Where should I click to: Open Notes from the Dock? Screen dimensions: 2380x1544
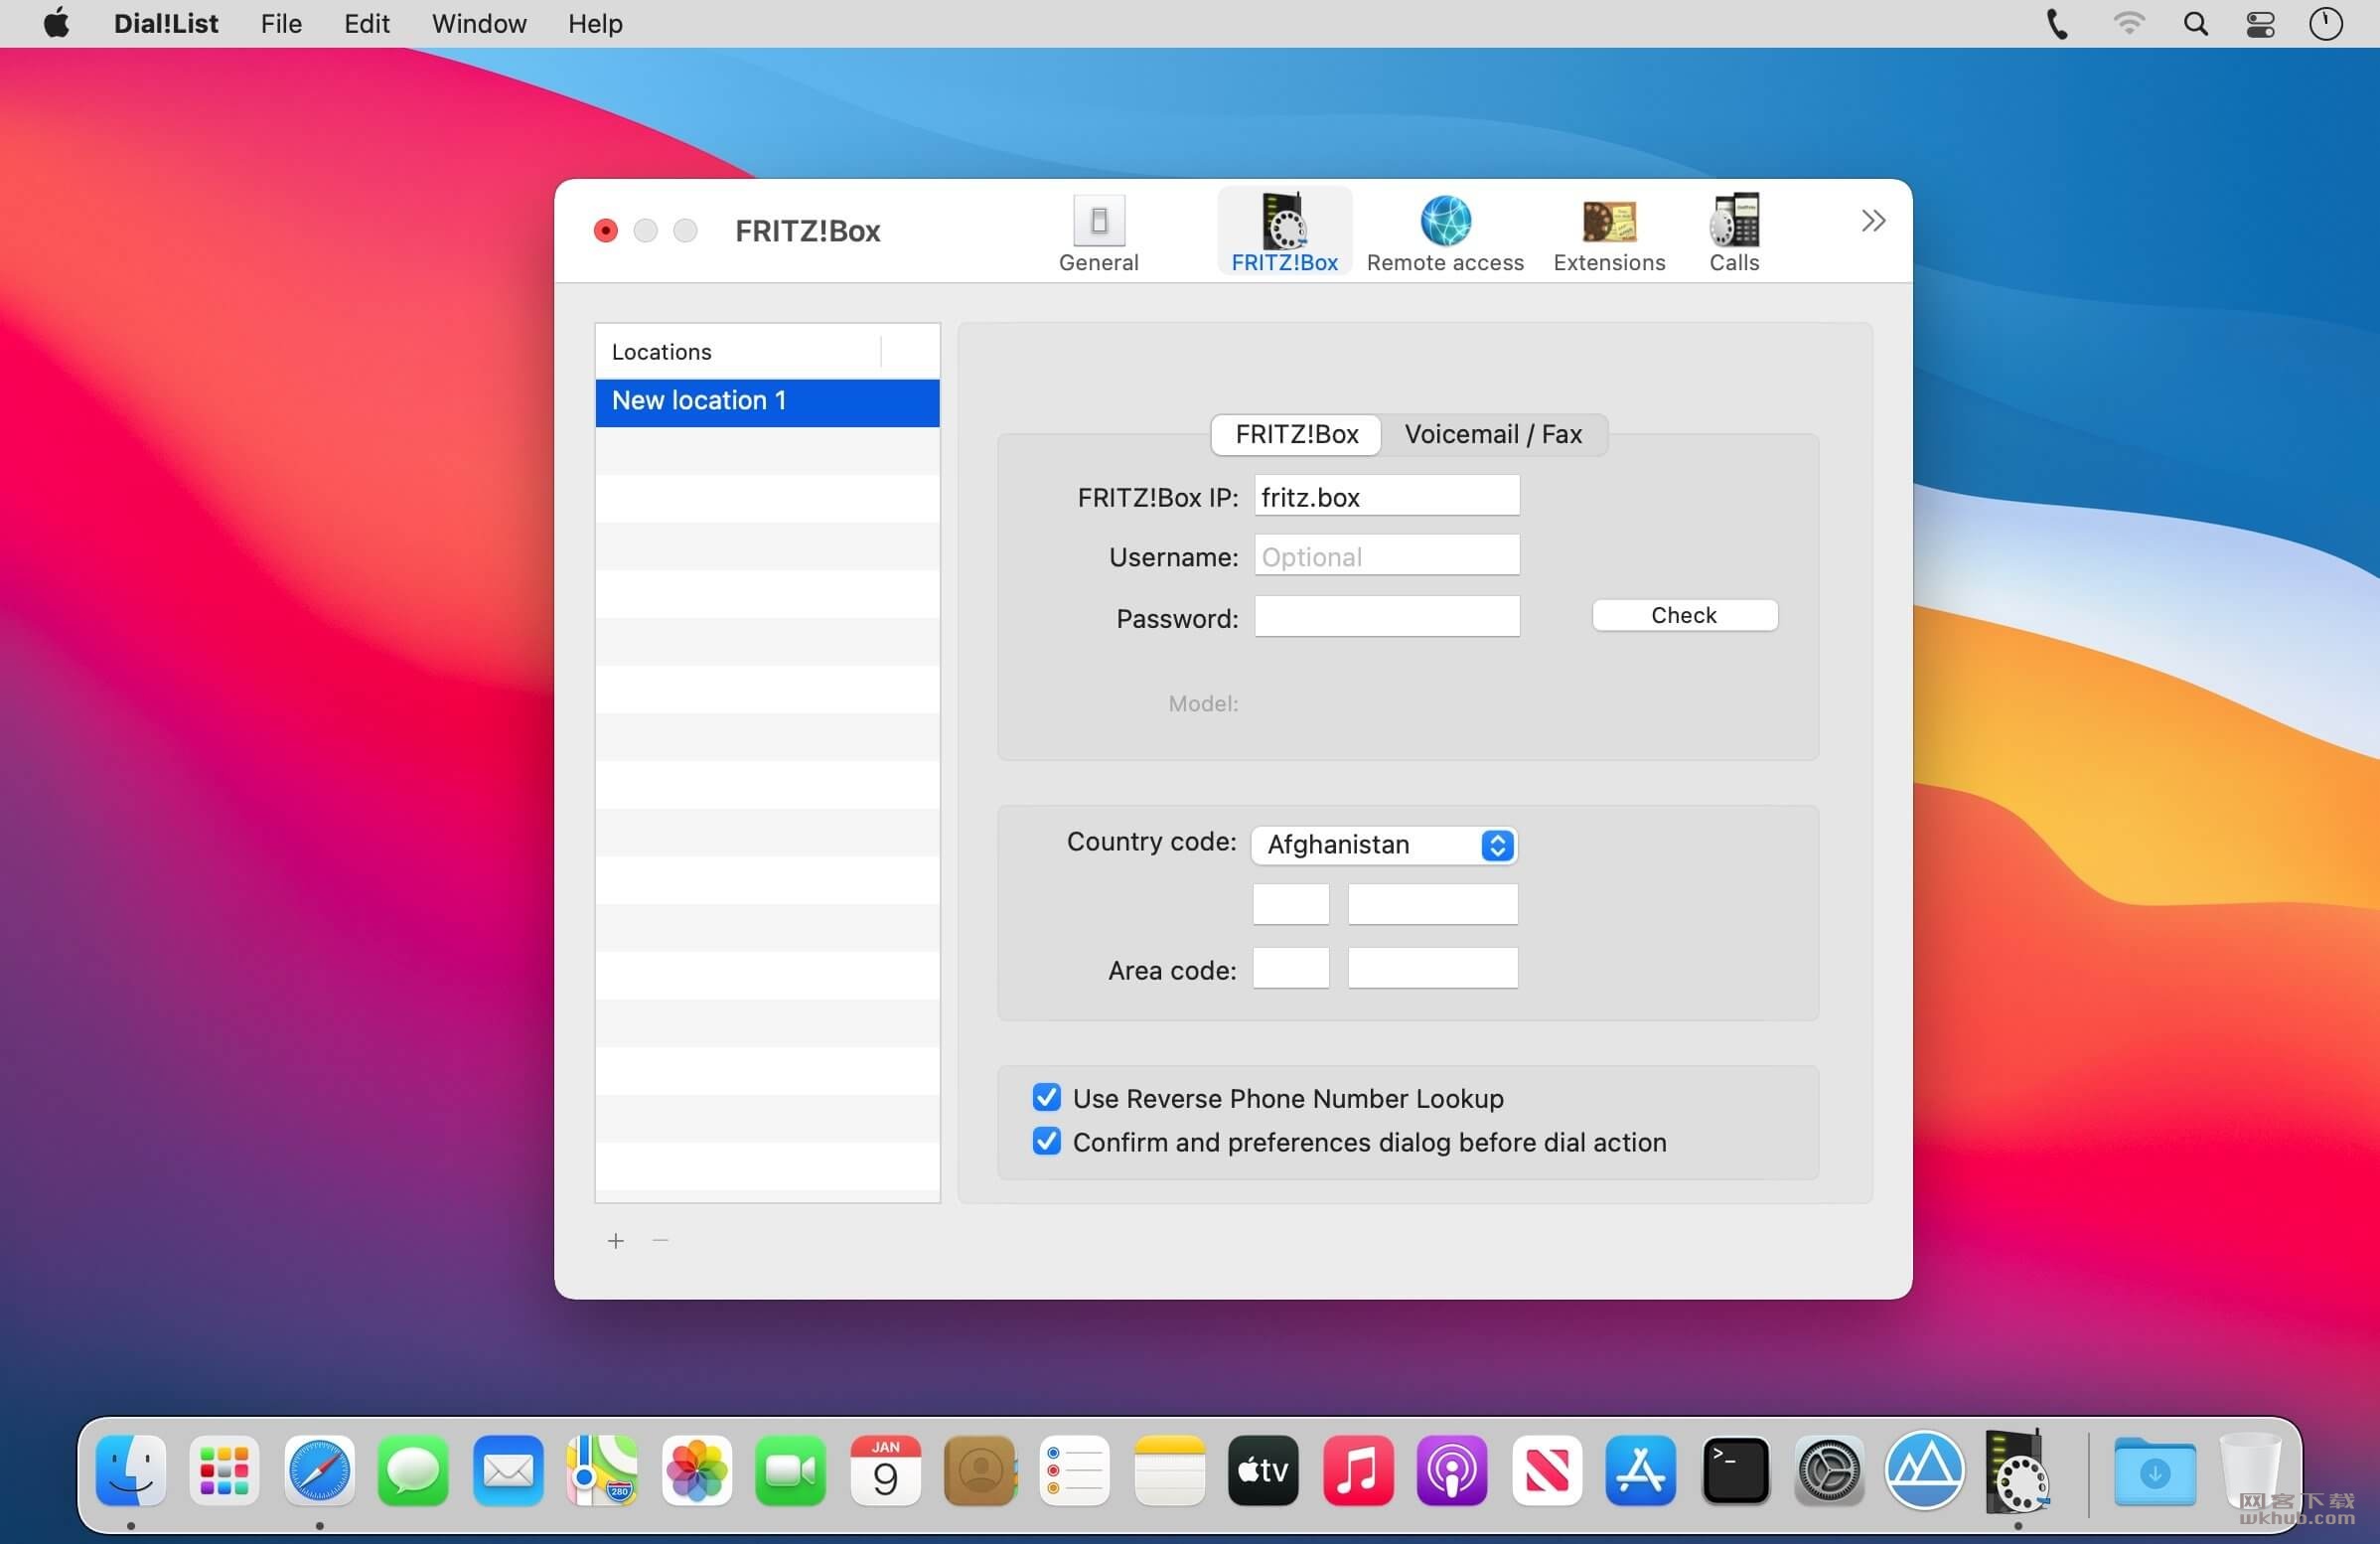click(x=1169, y=1470)
